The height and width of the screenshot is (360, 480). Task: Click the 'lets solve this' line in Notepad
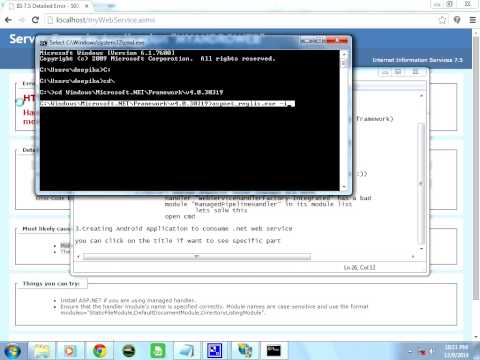click(x=221, y=210)
